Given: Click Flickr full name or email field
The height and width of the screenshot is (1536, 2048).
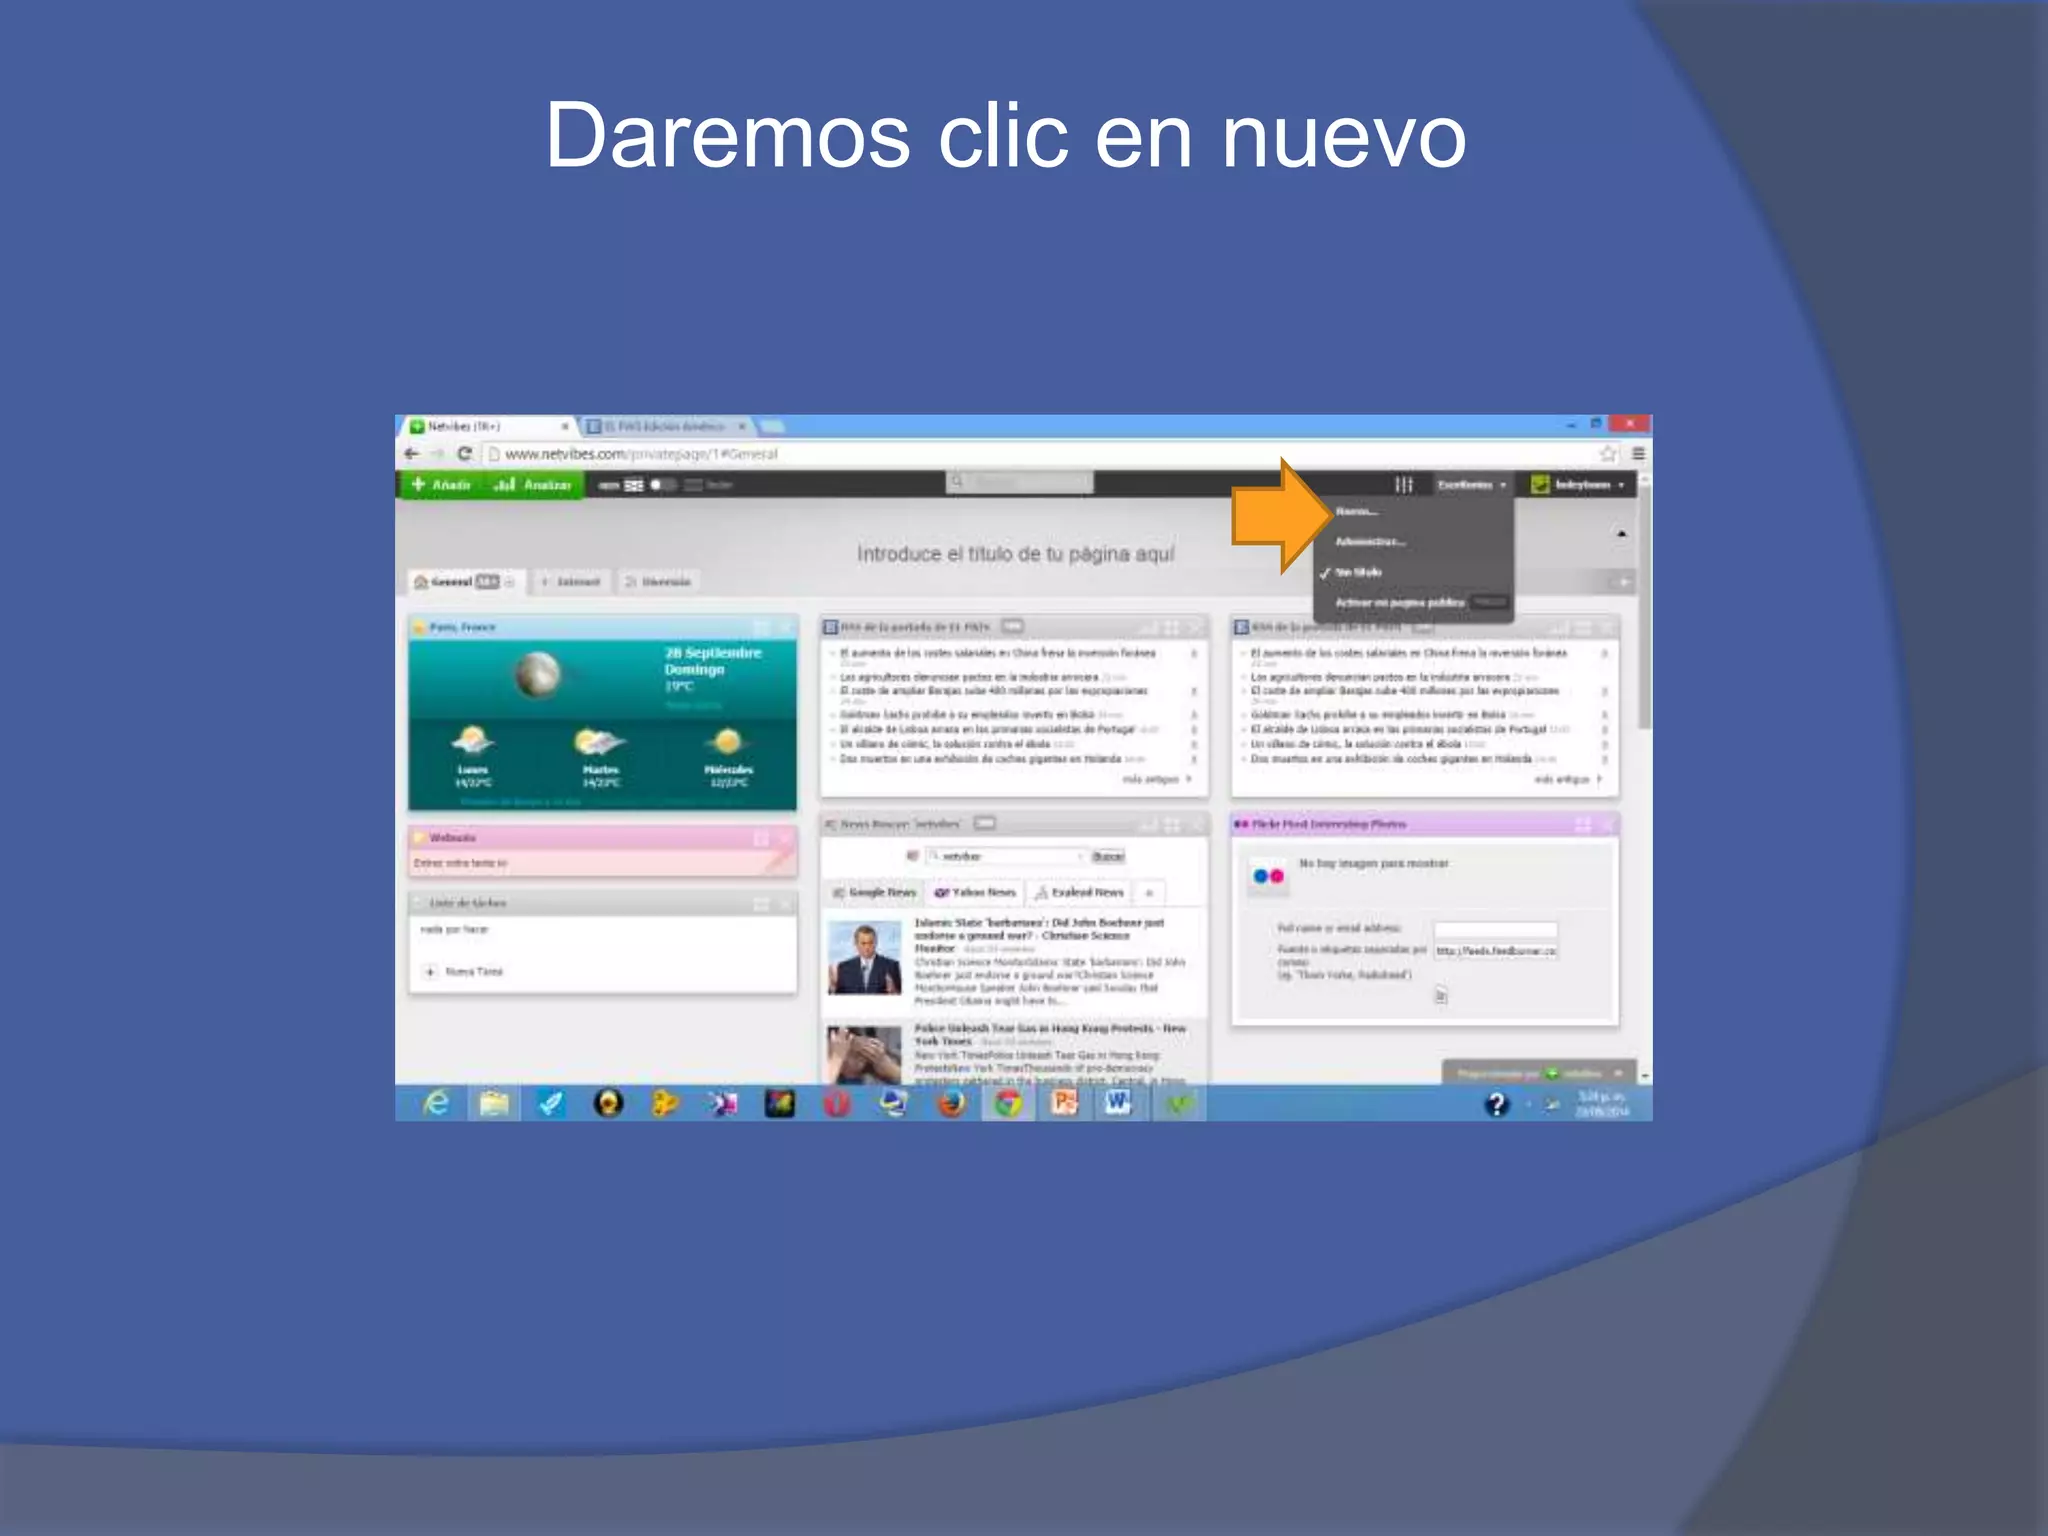Looking at the screenshot, I should (1496, 930).
